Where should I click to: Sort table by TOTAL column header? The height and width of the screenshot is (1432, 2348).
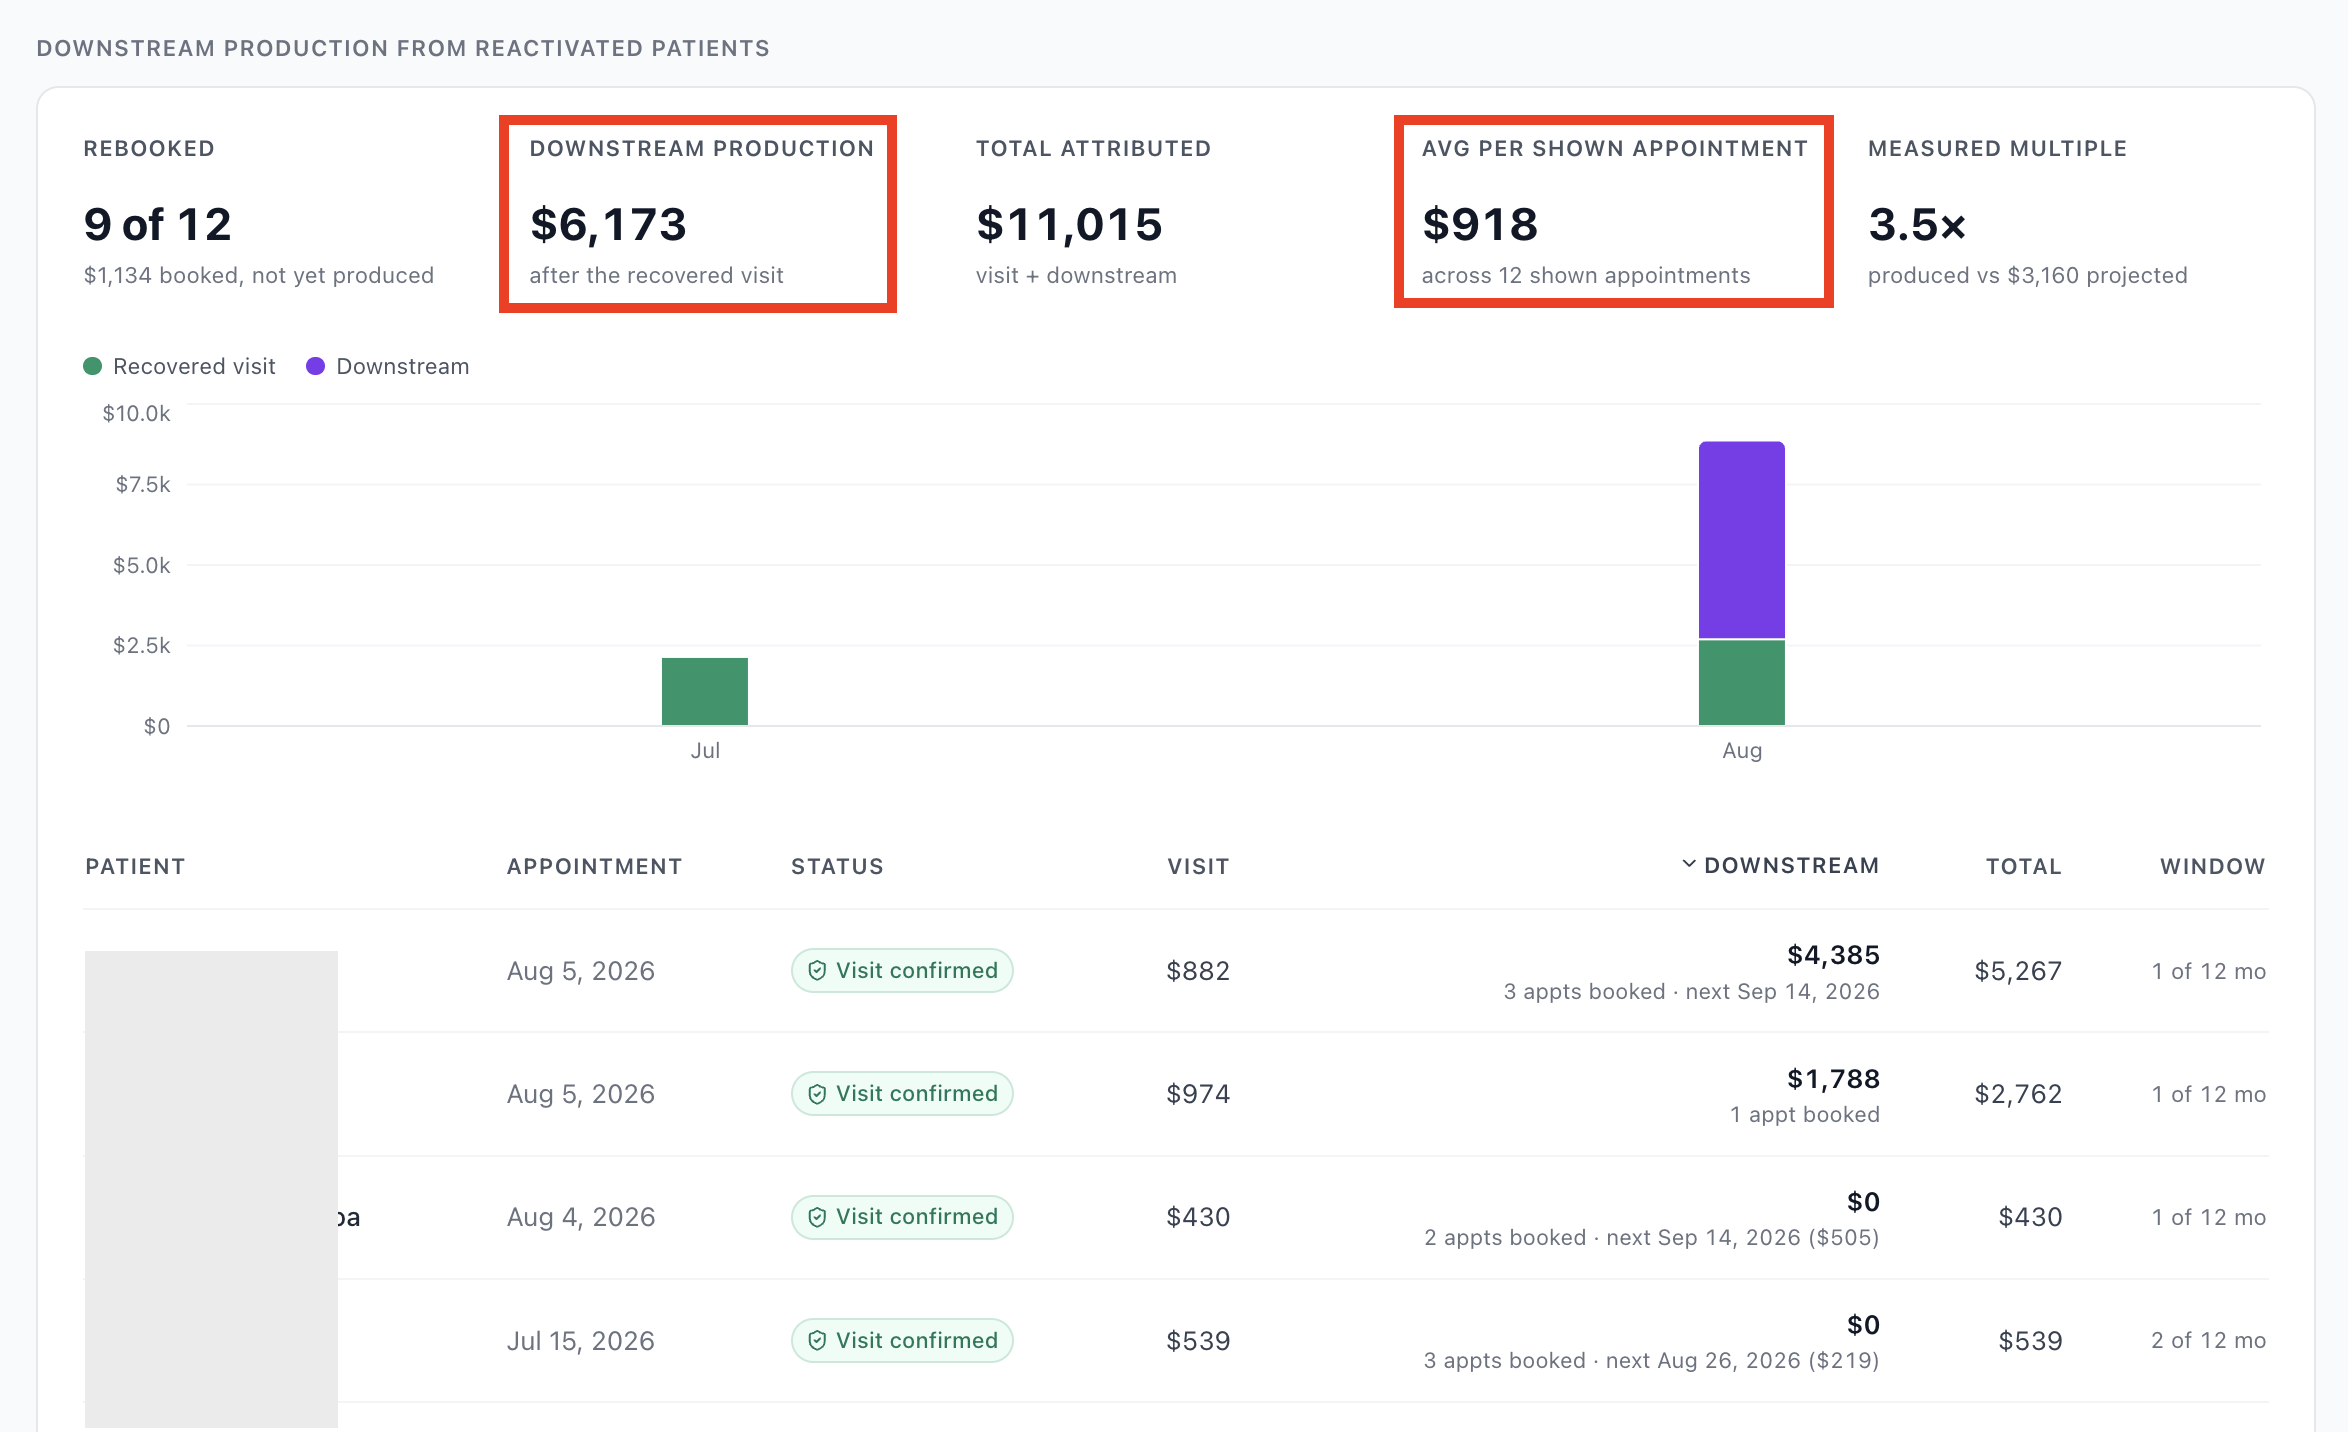2023,866
